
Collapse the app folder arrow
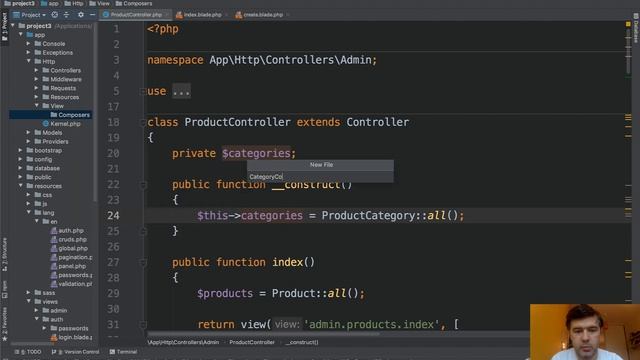[20, 35]
